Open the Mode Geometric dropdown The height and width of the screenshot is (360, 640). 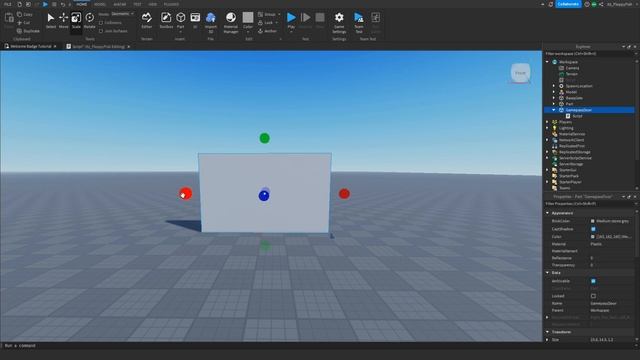tap(122, 14)
